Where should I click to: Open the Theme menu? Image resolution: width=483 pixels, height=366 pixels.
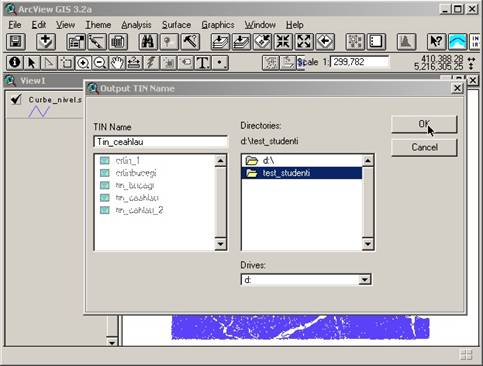tap(98, 25)
